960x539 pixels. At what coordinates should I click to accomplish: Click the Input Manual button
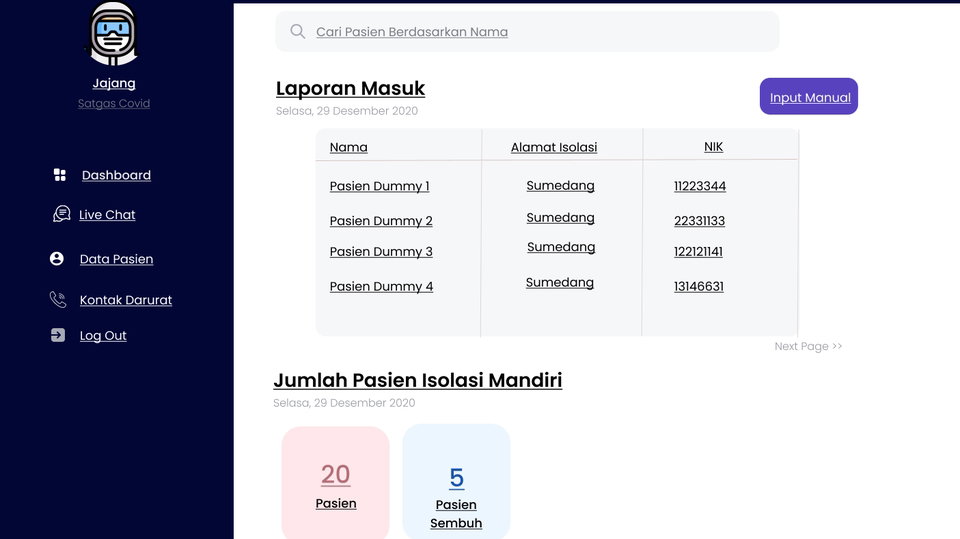click(x=809, y=96)
